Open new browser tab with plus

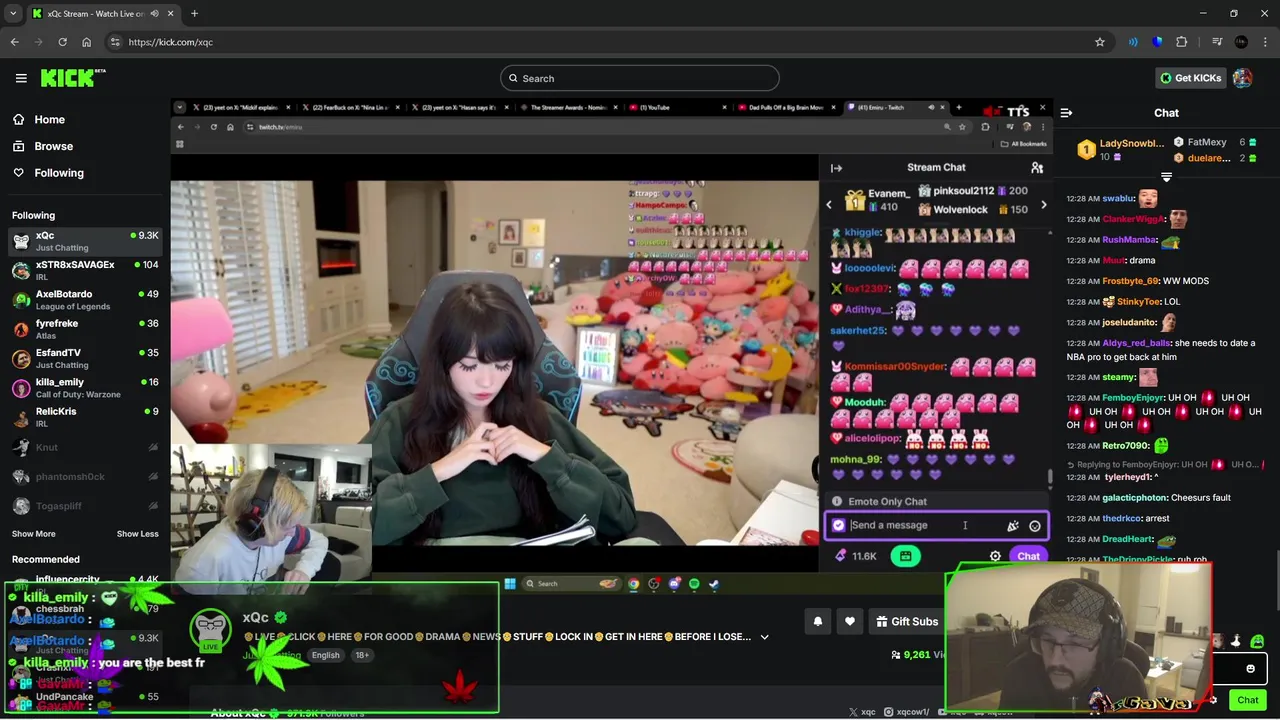click(x=194, y=14)
